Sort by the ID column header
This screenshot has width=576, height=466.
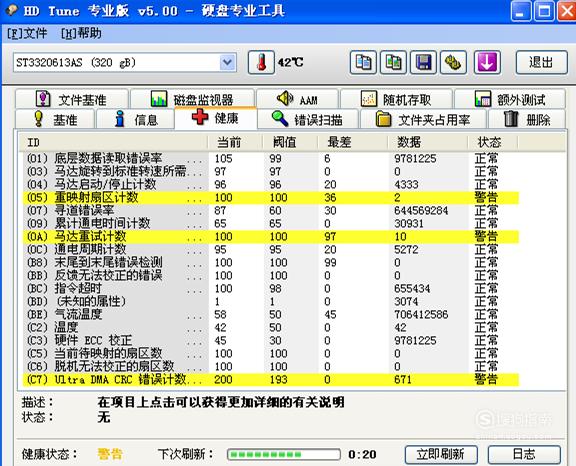point(113,142)
